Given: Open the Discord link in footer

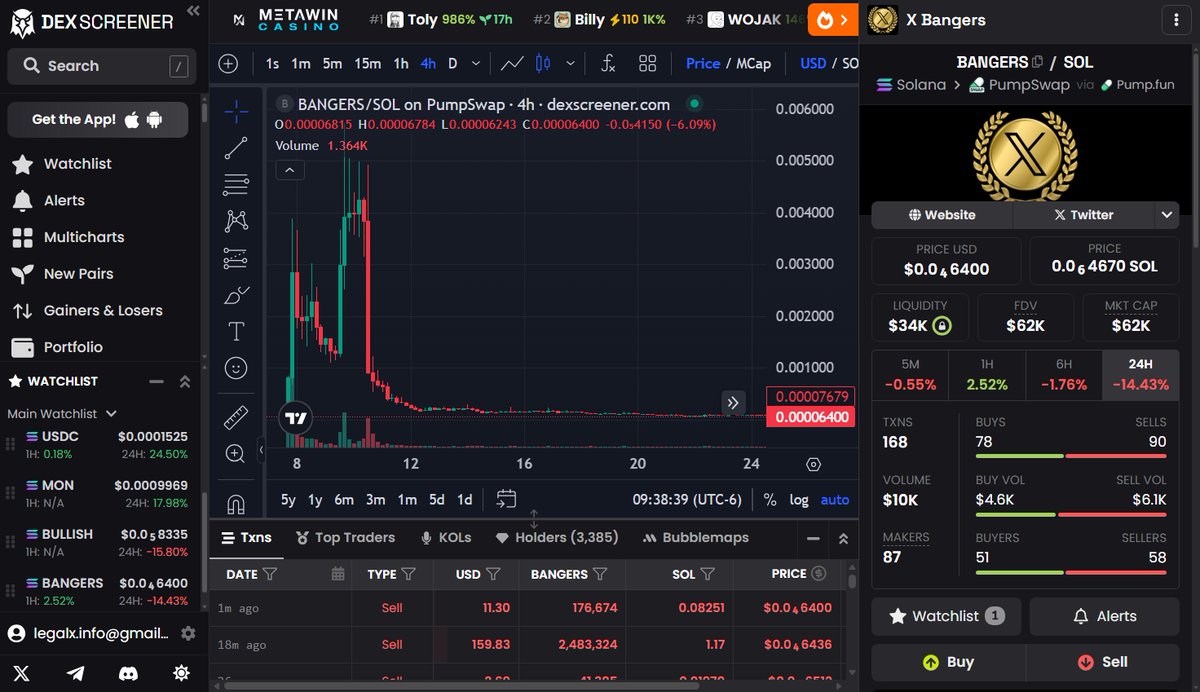Looking at the screenshot, I should (128, 673).
